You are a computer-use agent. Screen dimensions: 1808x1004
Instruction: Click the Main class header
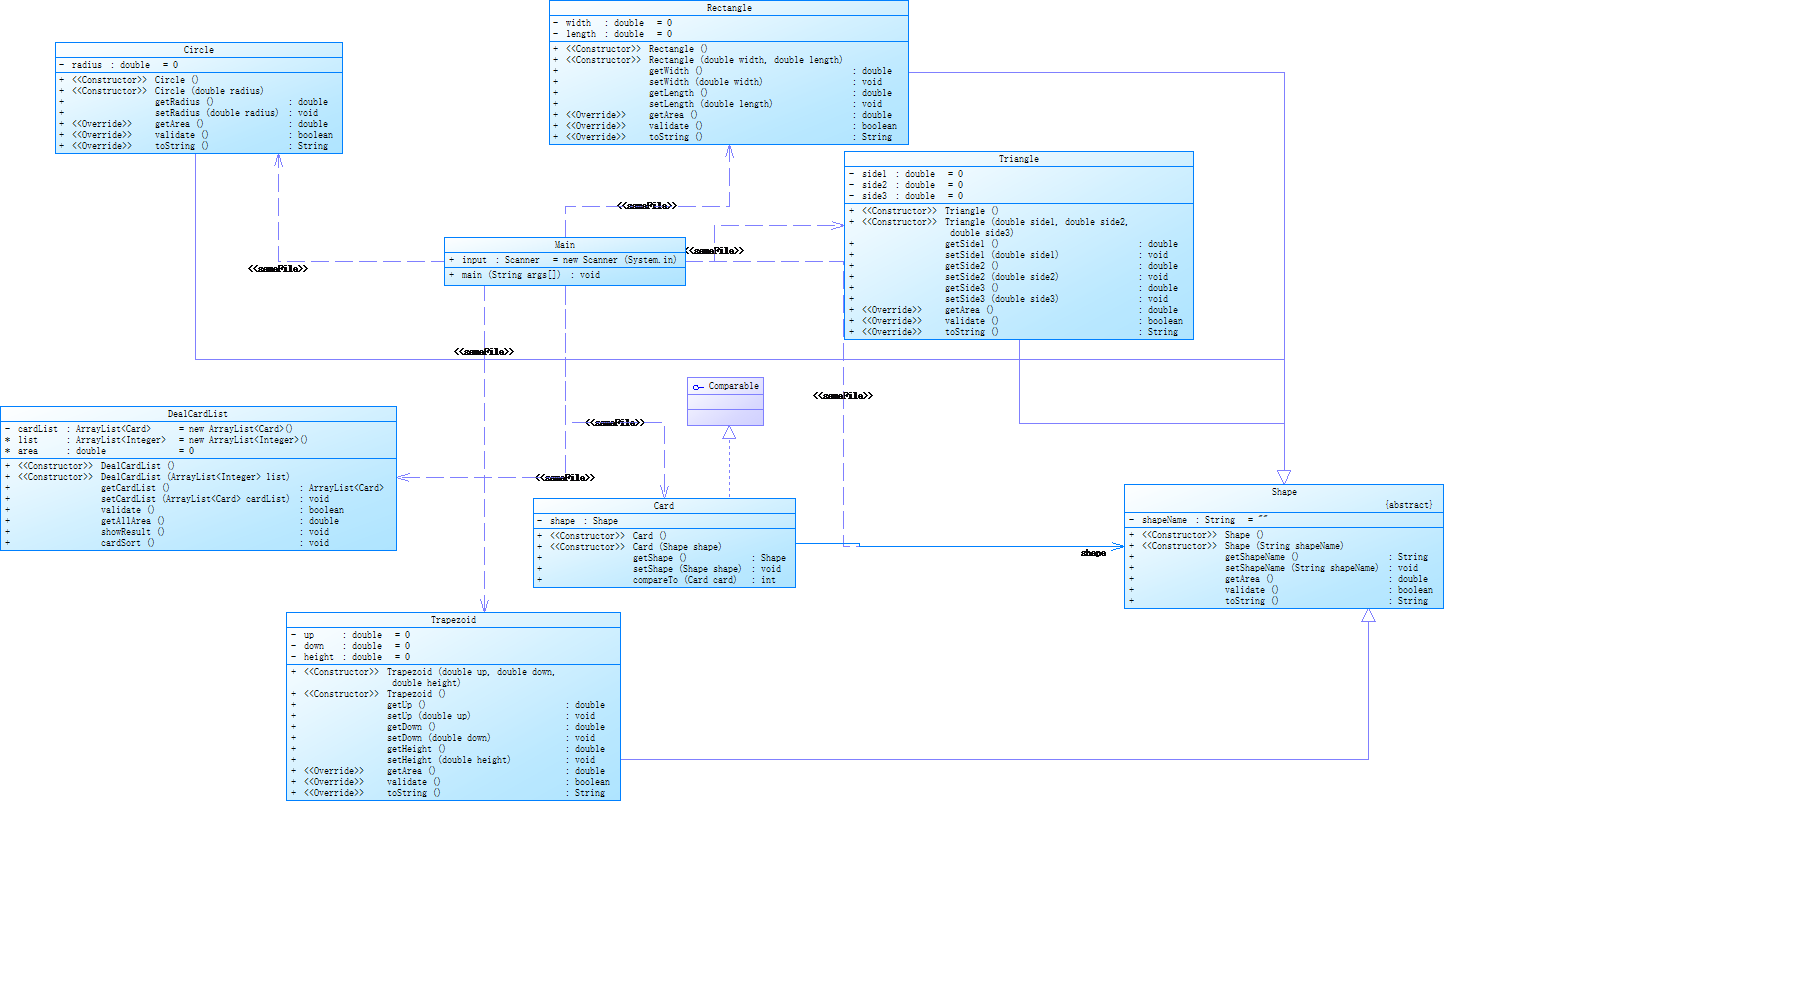point(565,245)
